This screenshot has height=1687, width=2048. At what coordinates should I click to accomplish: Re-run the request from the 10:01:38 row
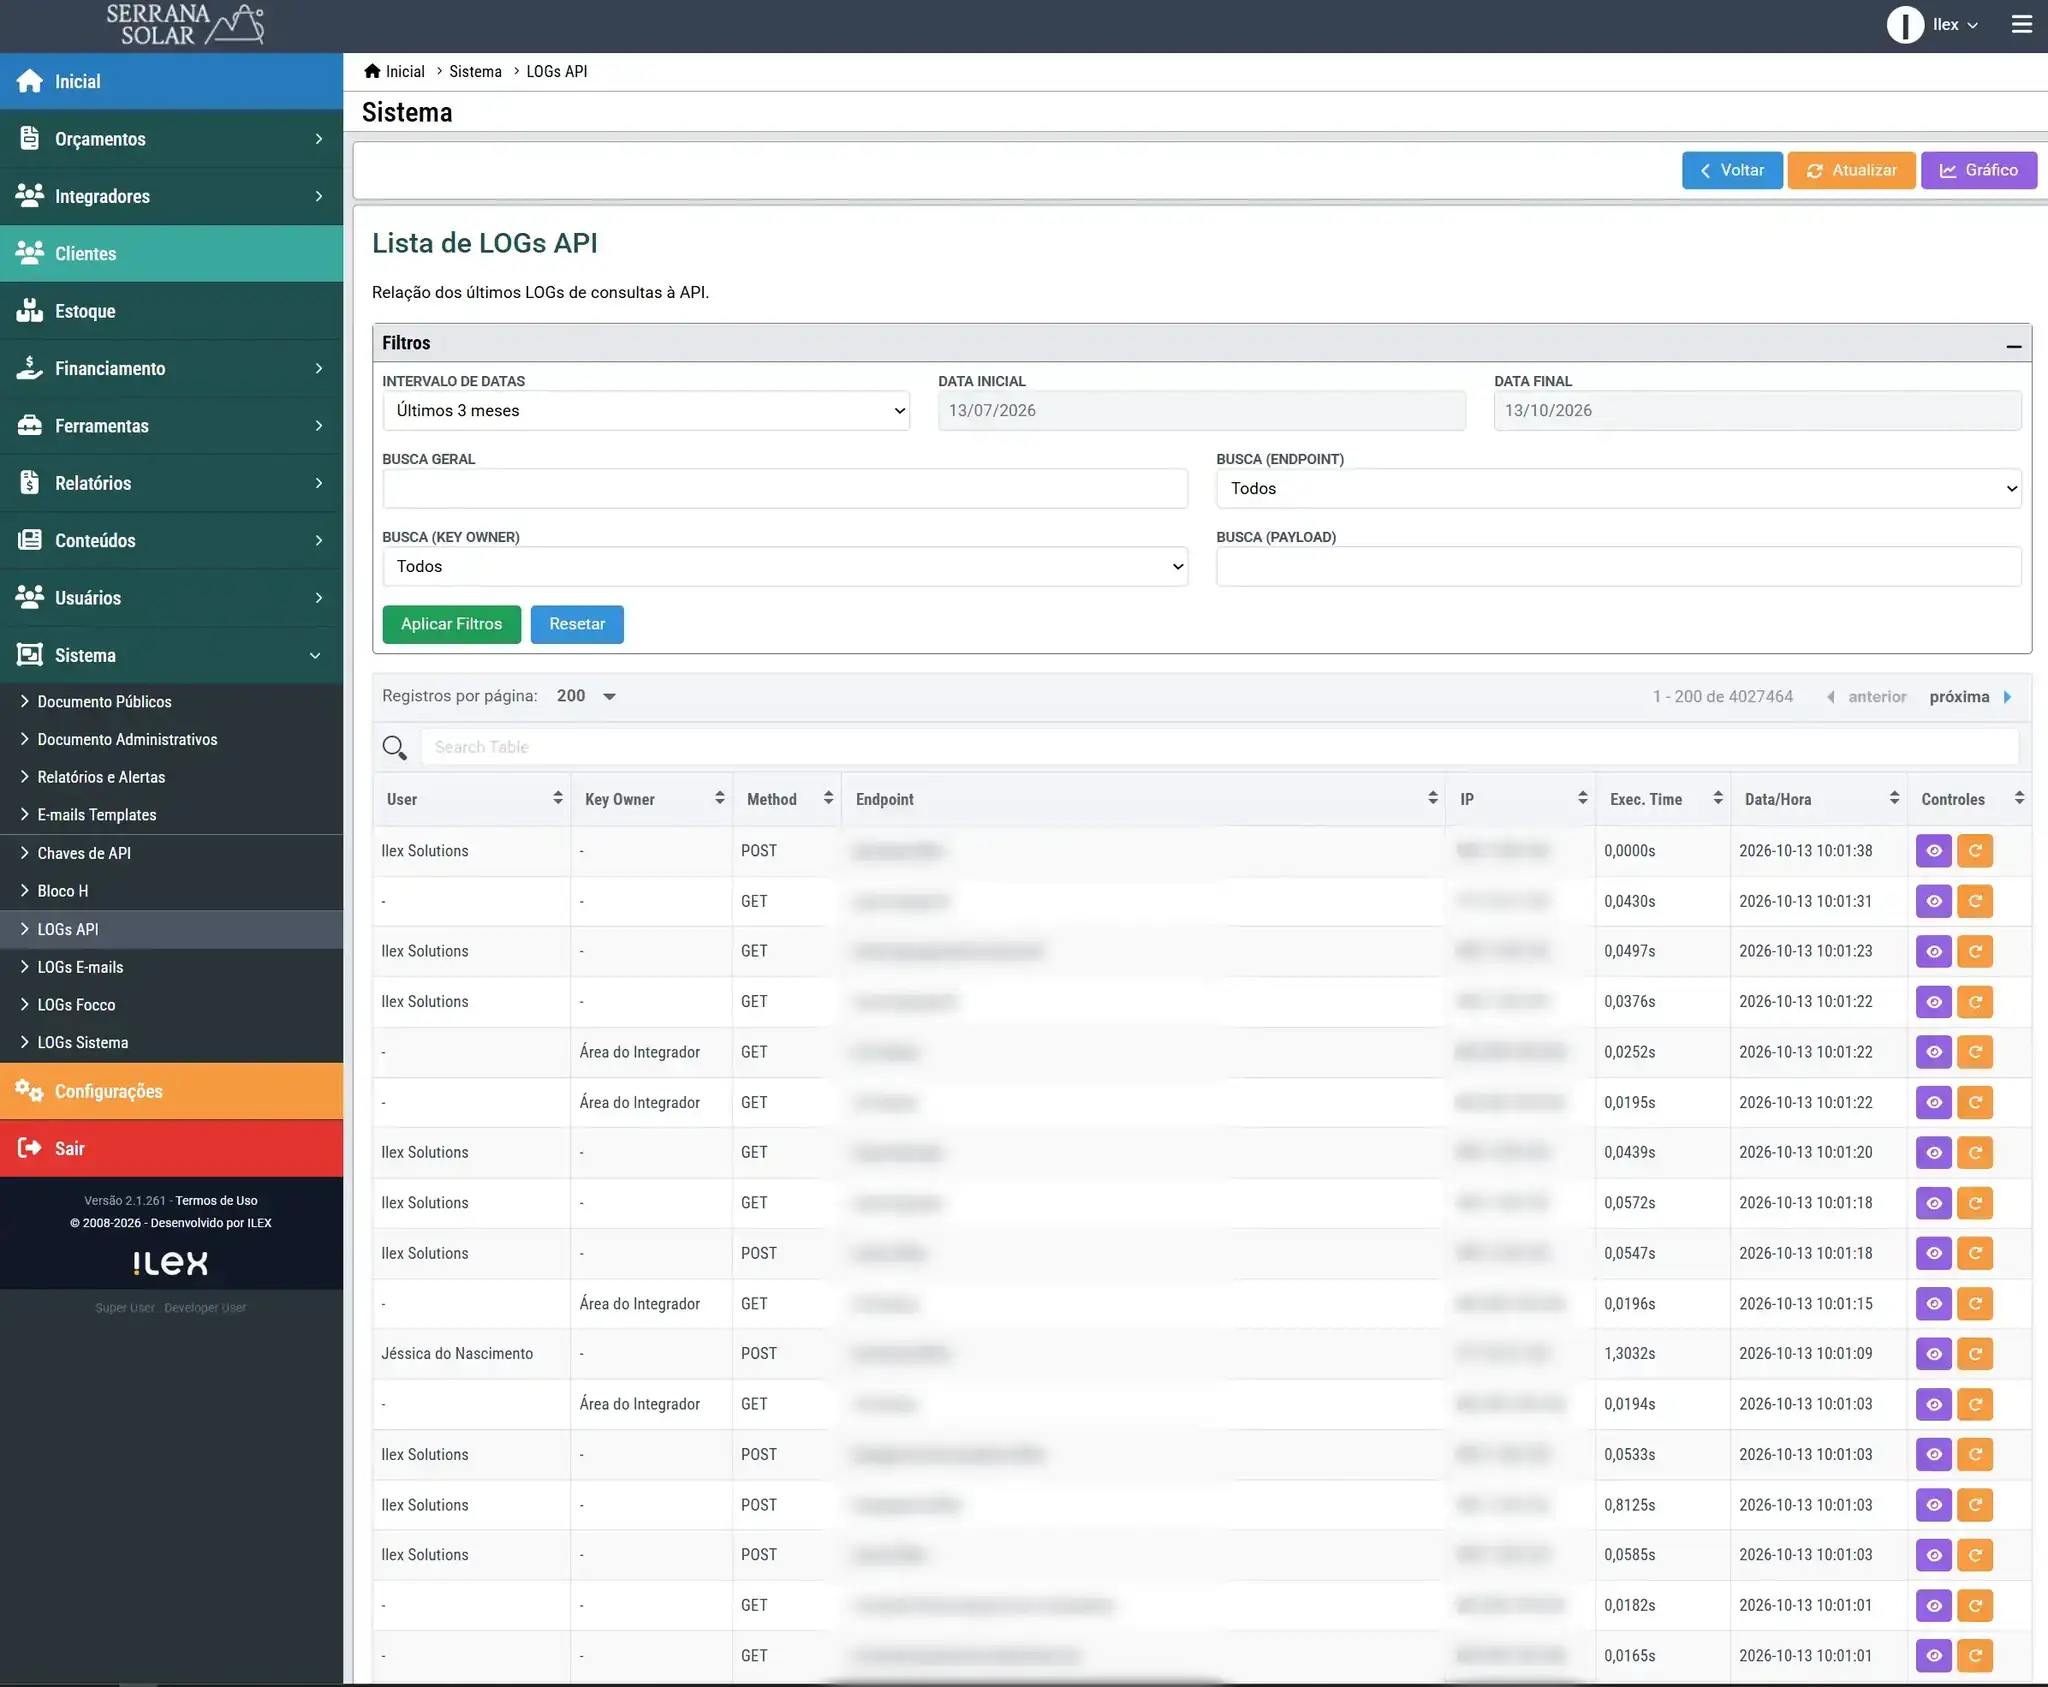coord(1975,851)
